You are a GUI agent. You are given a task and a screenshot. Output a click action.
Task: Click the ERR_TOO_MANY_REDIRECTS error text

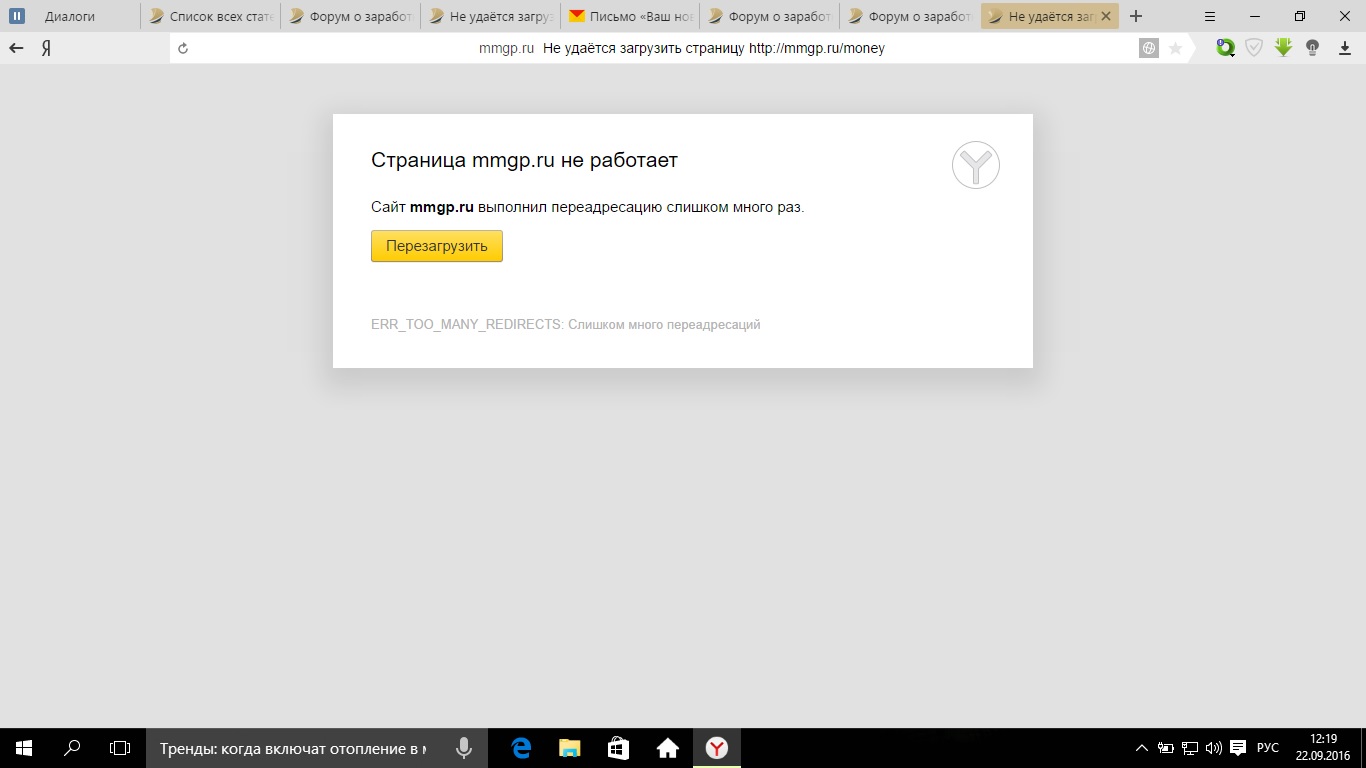pos(566,325)
